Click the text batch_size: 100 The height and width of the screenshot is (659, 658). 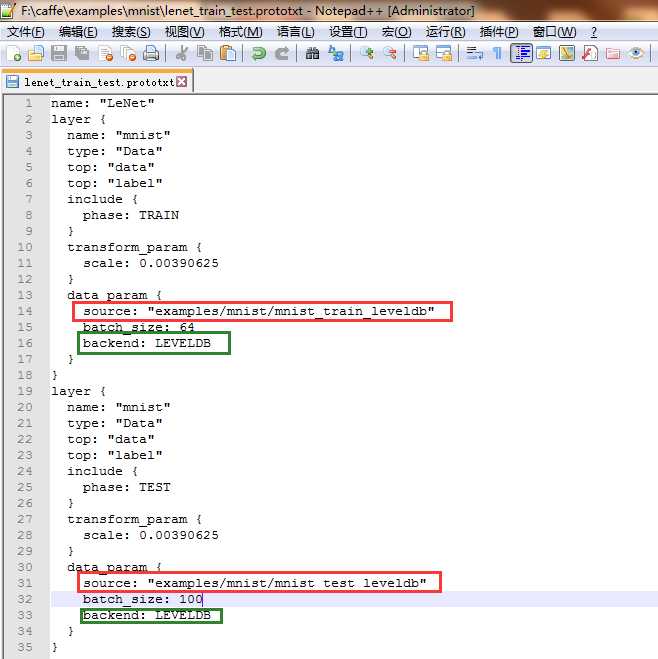143,599
